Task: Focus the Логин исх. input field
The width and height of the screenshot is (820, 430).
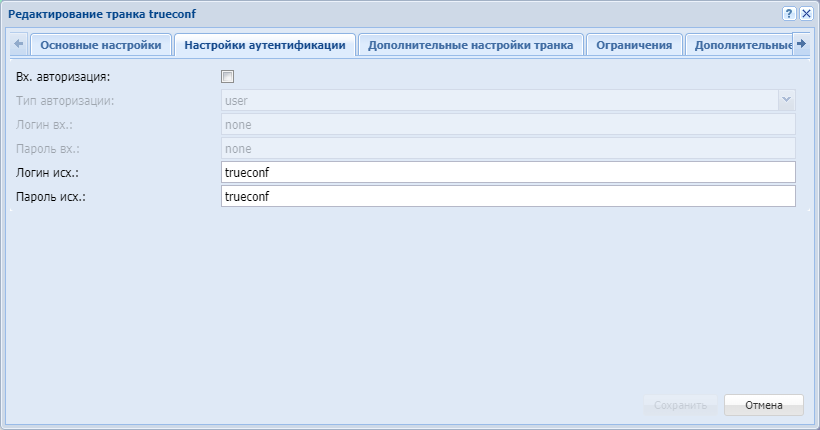Action: pyautogui.click(x=507, y=173)
